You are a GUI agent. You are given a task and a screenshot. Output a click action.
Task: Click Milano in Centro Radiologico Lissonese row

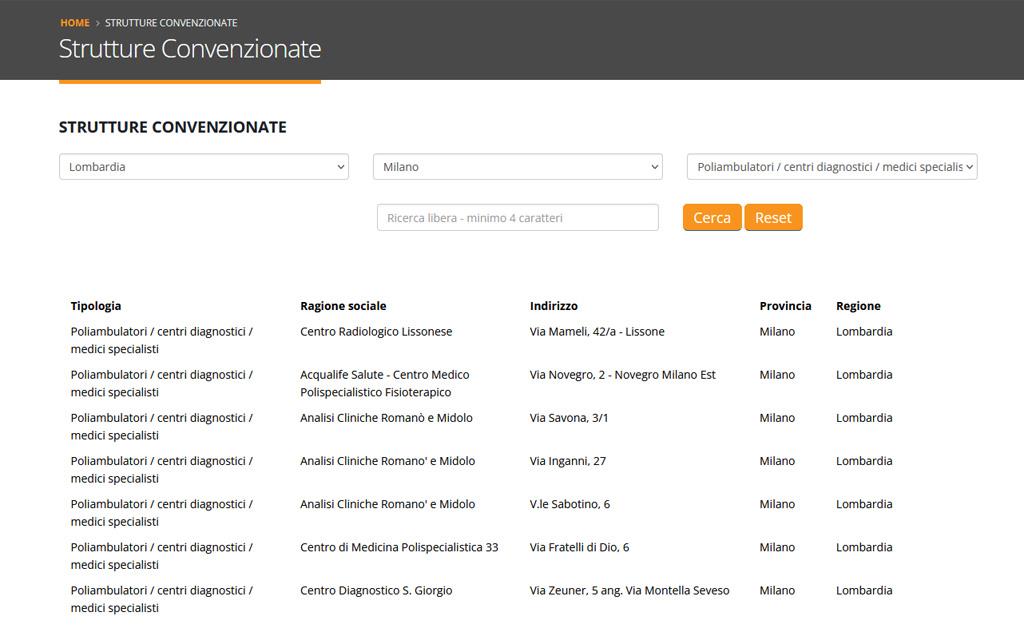(x=777, y=332)
